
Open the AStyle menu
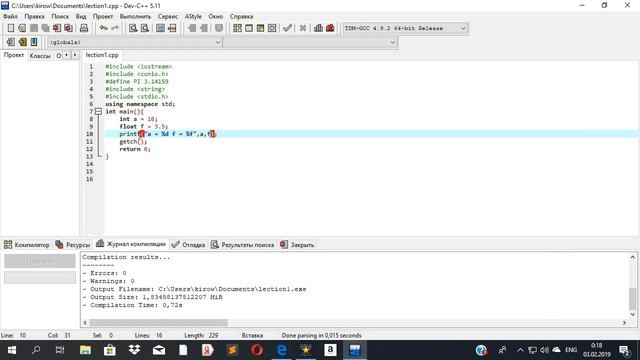click(x=193, y=16)
